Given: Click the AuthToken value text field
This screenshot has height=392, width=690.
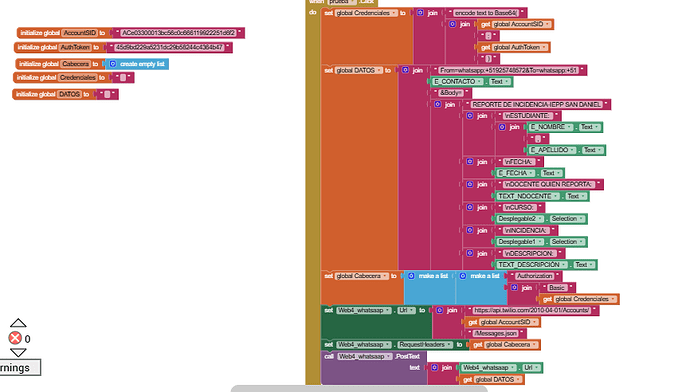Looking at the screenshot, I should tap(170, 47).
